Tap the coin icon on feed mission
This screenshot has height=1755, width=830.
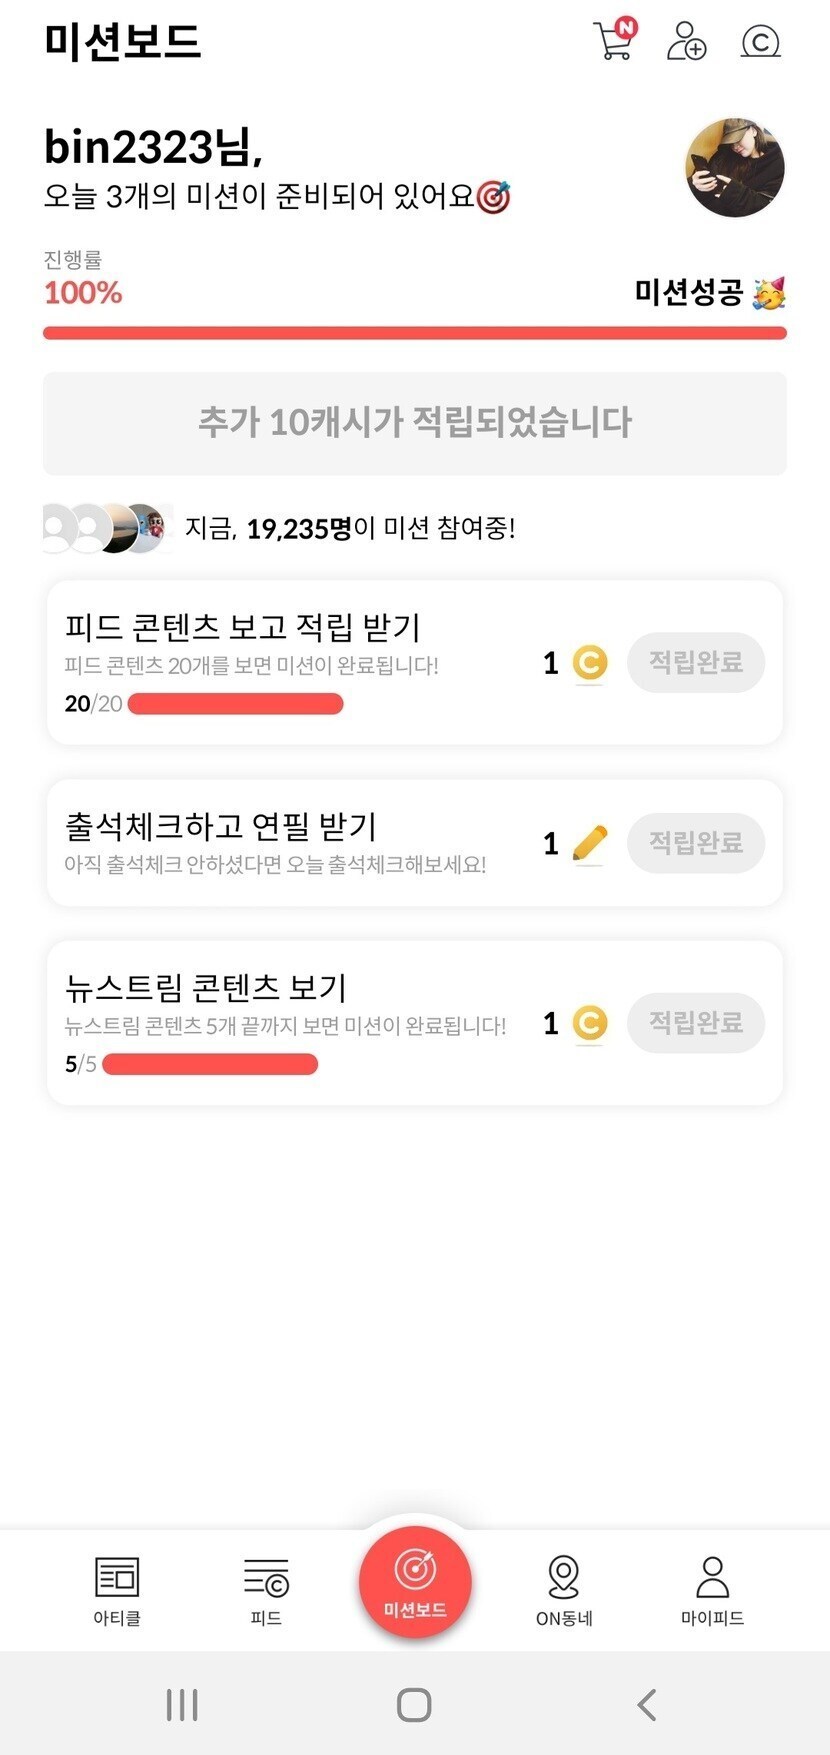590,662
